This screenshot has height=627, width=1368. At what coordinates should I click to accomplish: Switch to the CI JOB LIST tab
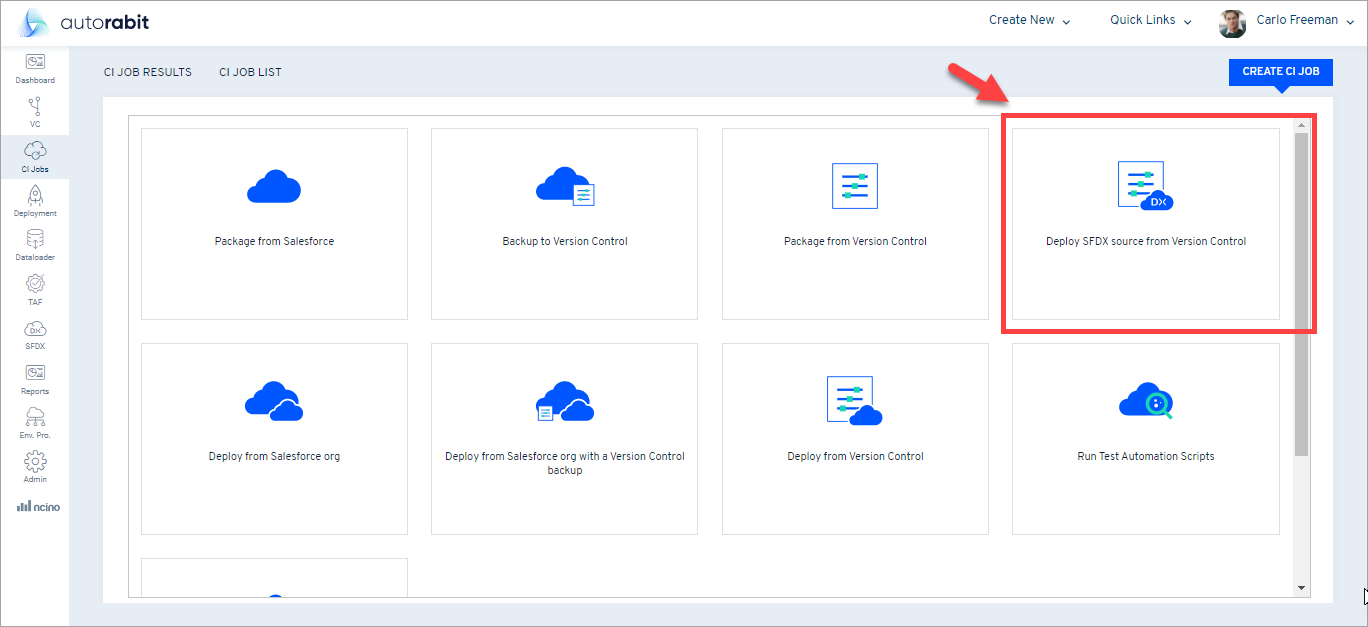click(250, 71)
